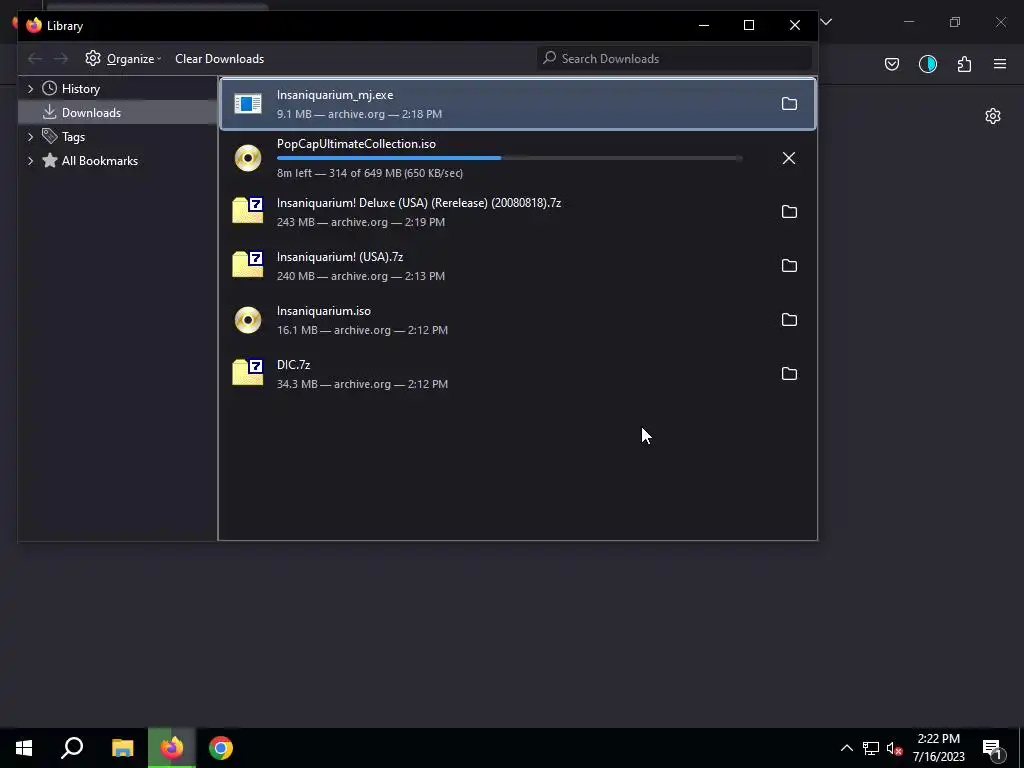Select the DIC.7z file name

click(x=293, y=365)
